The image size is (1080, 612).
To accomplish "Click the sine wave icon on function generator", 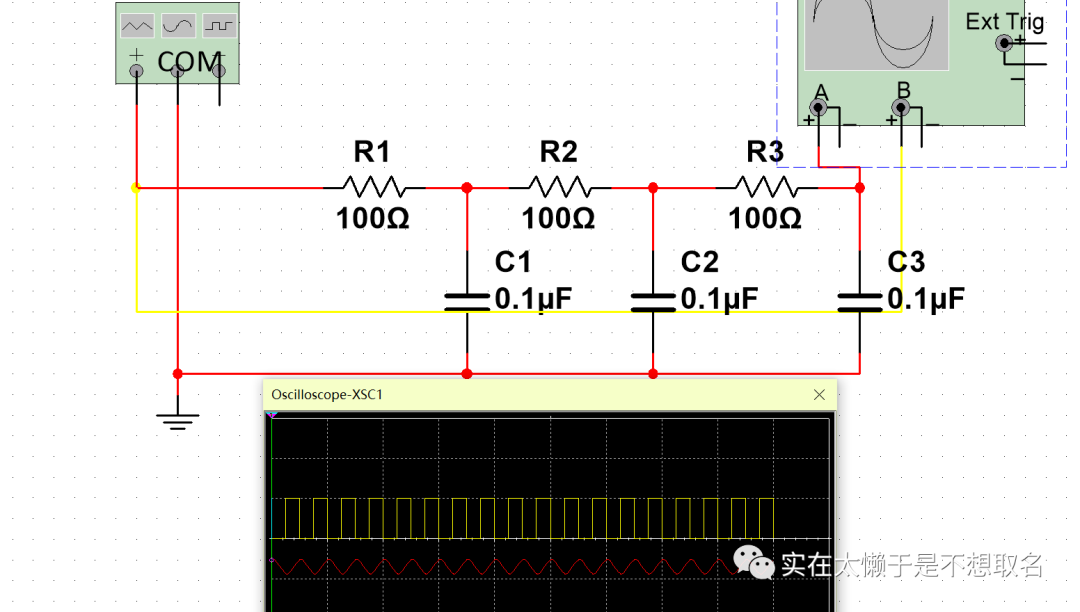I will [178, 25].
